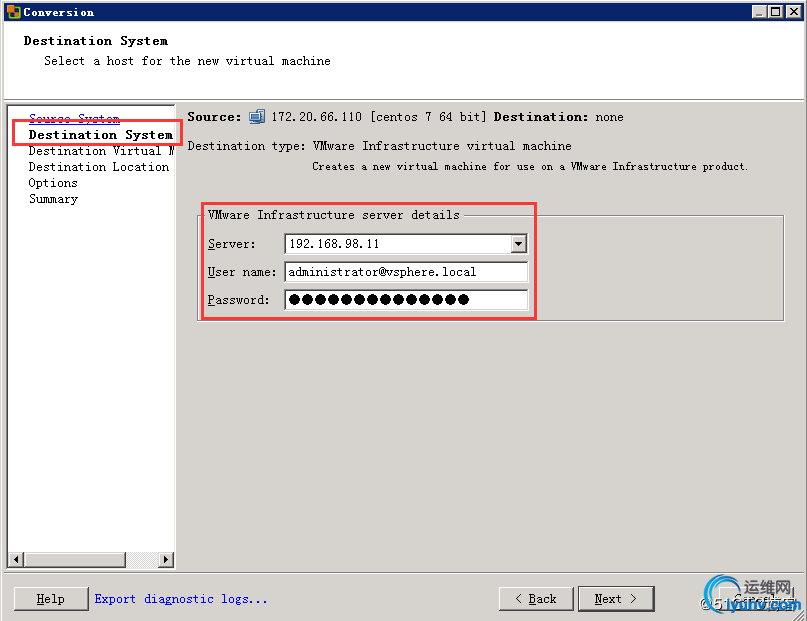Select the Destination Virtual Machine step
807x621 pixels.
click(x=101, y=151)
